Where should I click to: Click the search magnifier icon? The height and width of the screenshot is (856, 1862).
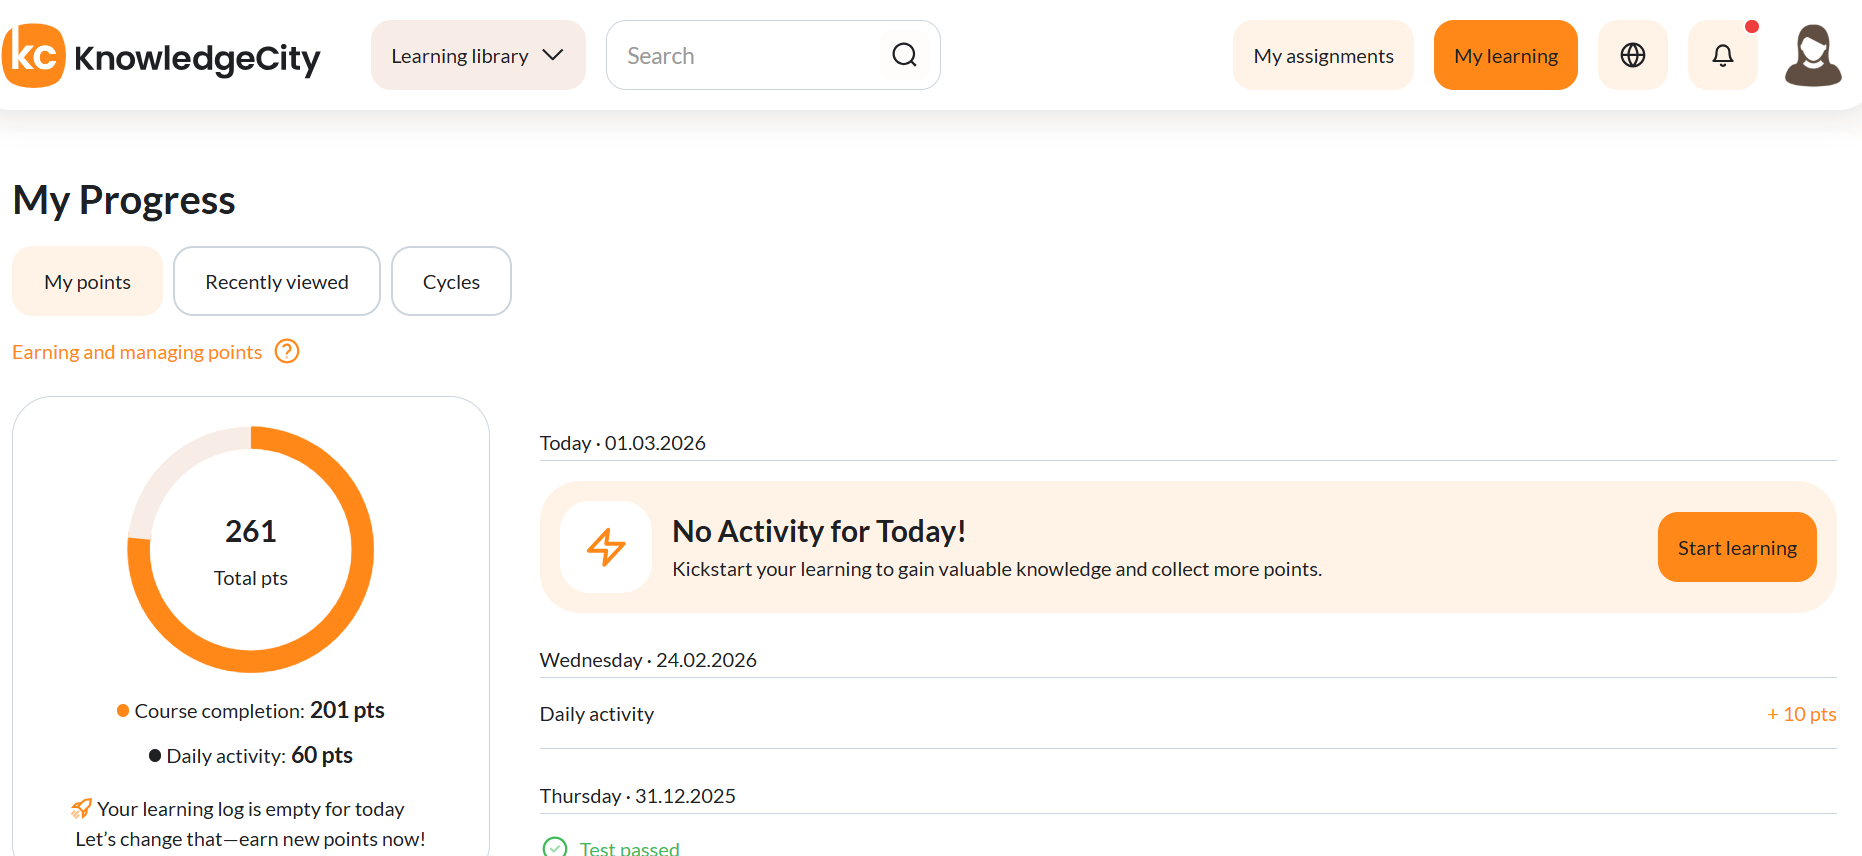(904, 55)
